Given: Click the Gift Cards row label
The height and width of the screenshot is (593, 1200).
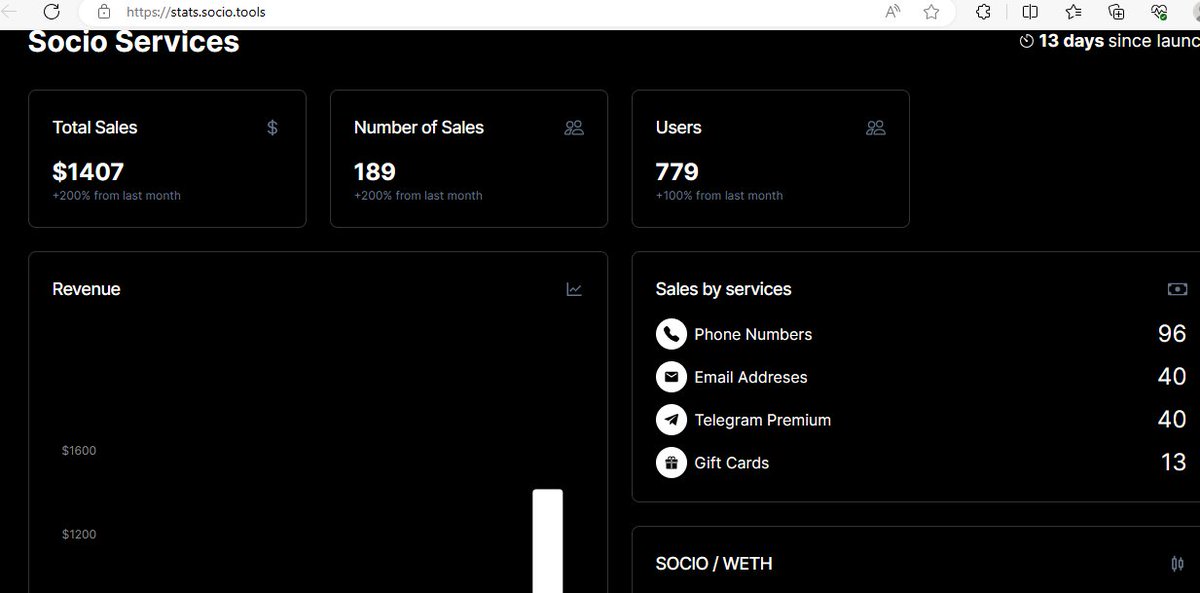Looking at the screenshot, I should point(732,463).
